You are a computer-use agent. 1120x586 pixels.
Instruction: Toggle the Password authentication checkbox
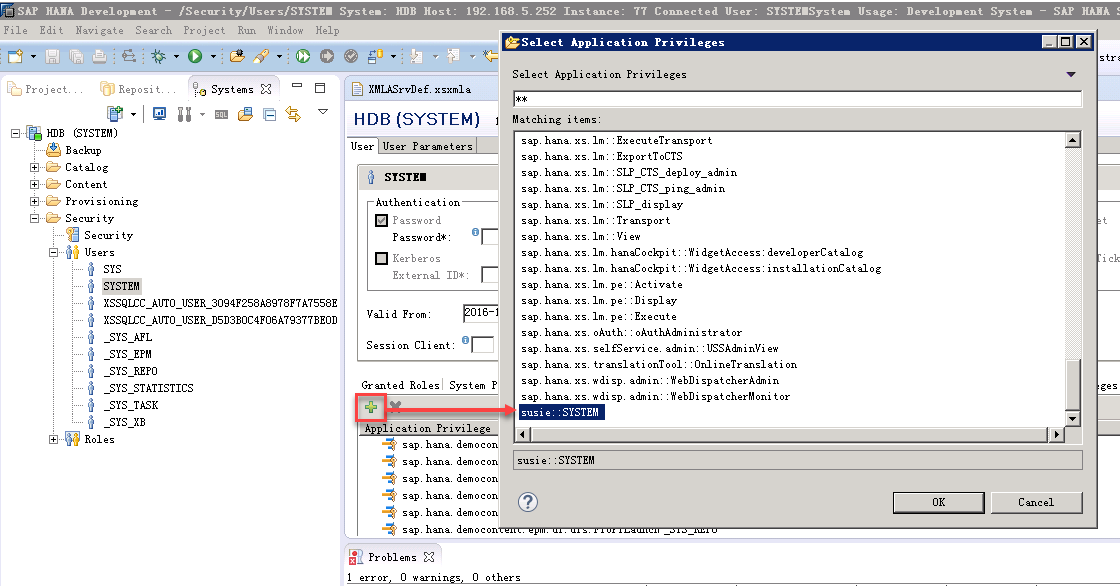(382, 220)
